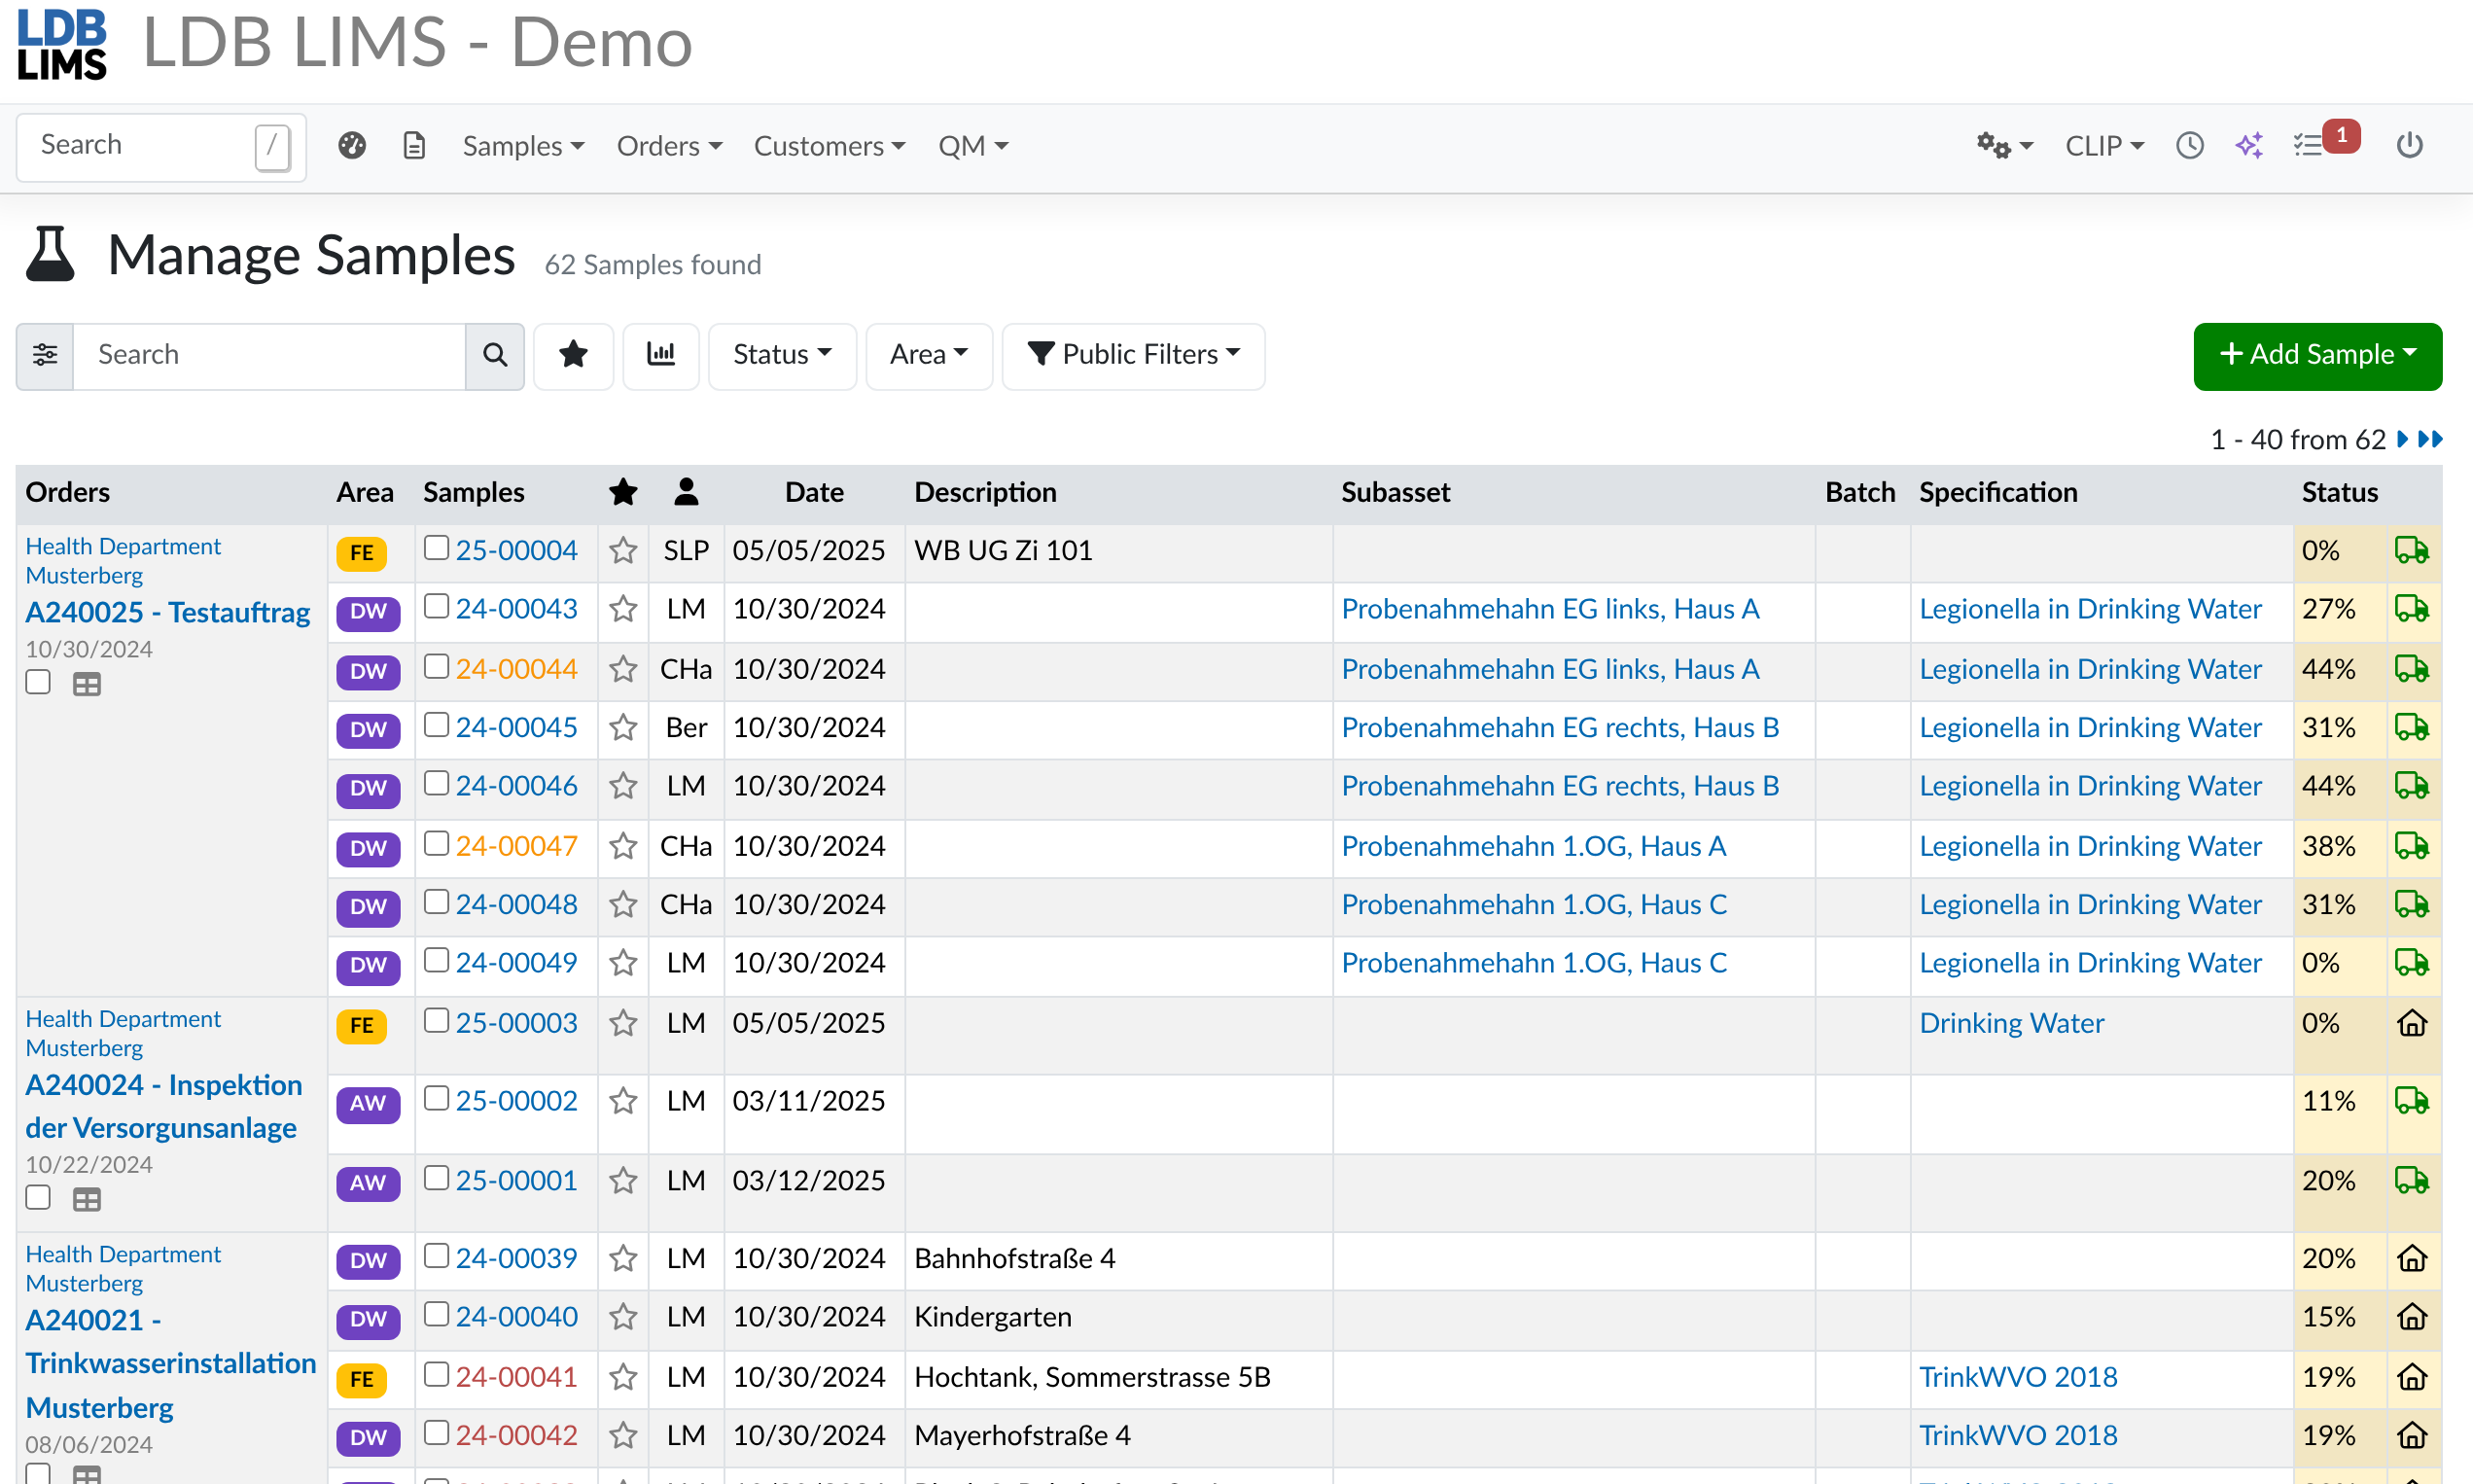This screenshot has width=2473, height=1484.
Task: Click the FE area badge for 25-00004
Action: click(361, 553)
